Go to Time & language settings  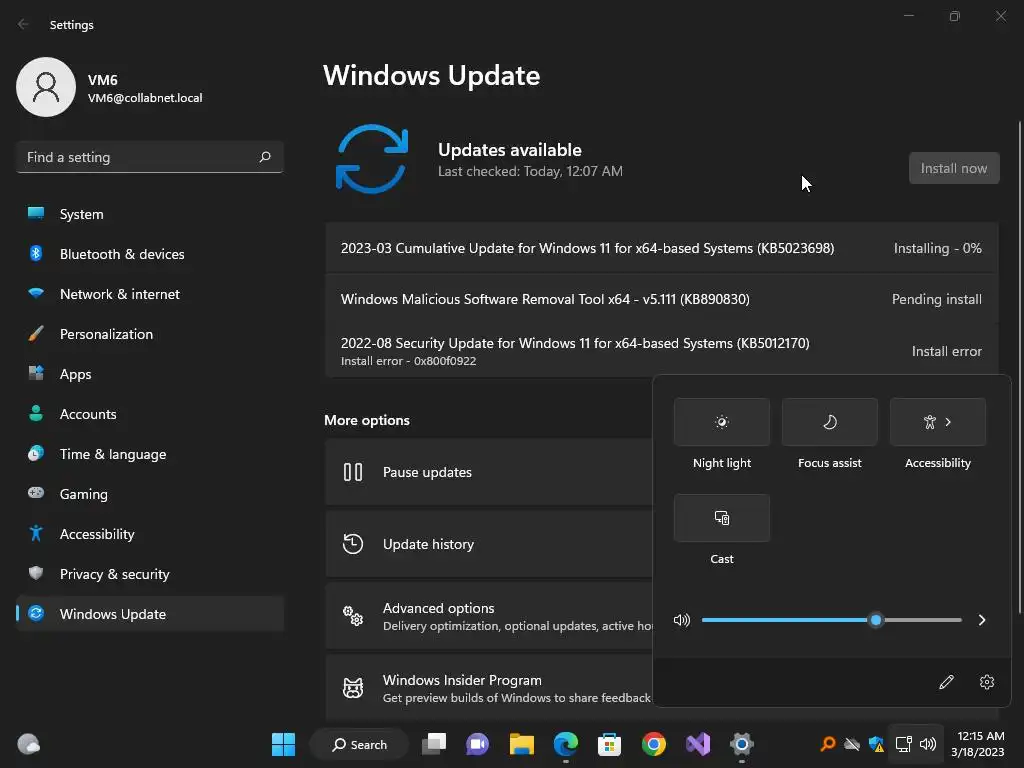click(150, 454)
